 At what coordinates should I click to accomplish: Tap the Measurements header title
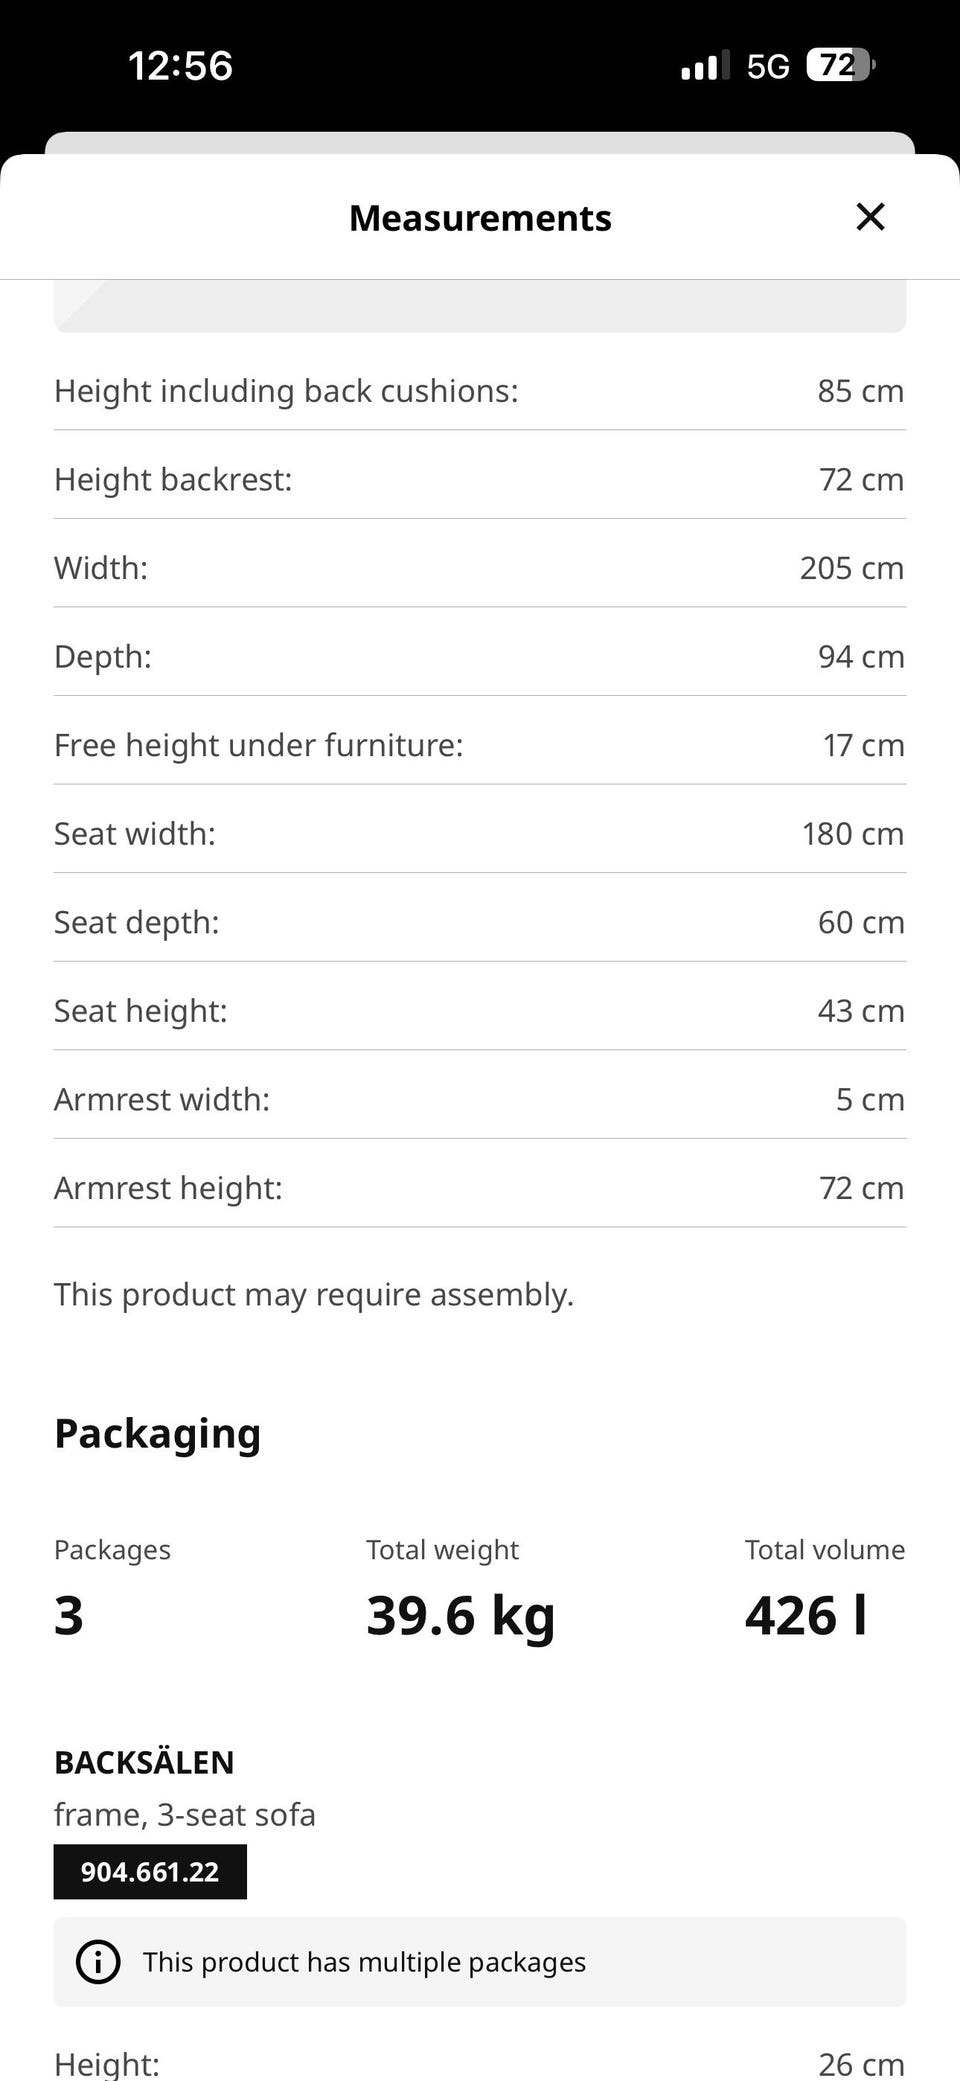480,218
